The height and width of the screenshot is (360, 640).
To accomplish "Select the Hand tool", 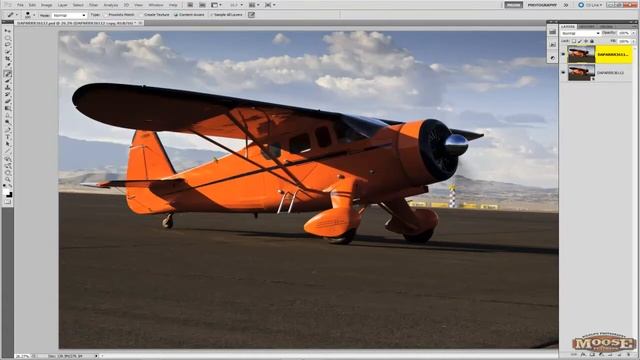I will coord(8,173).
